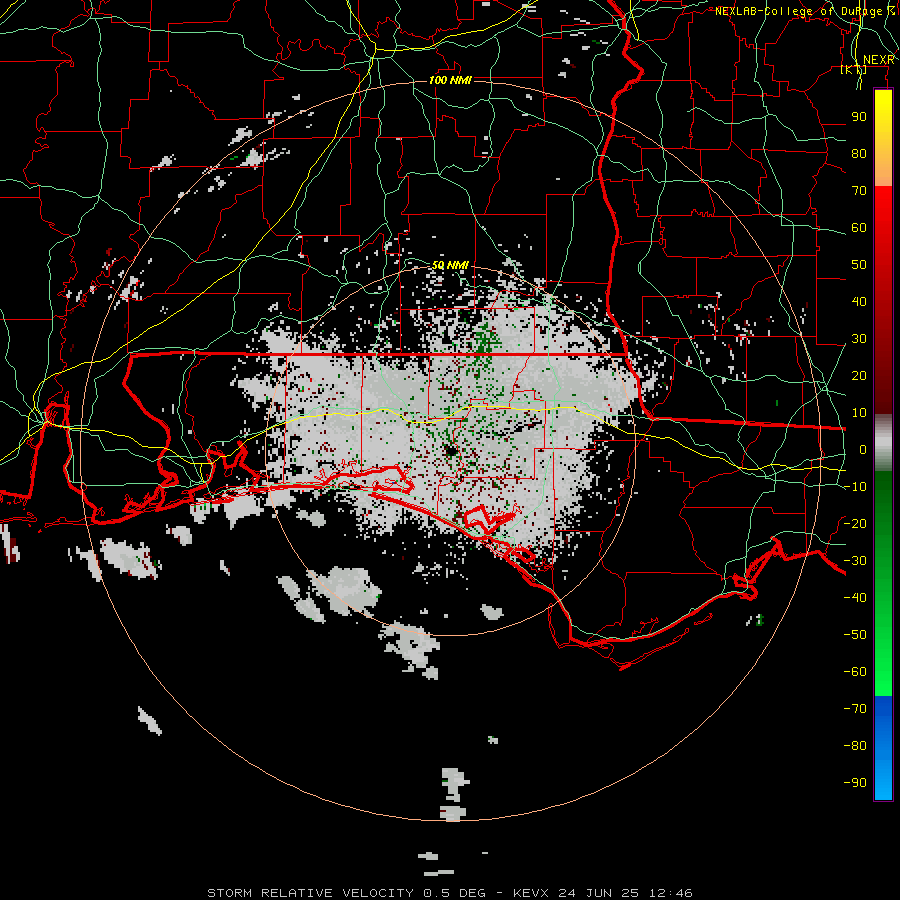Select the -70 label on velocity scale
The image size is (900, 900).
coord(855,709)
